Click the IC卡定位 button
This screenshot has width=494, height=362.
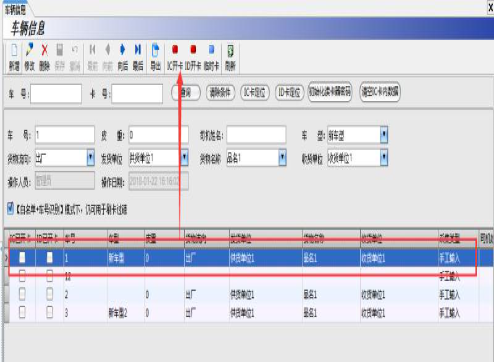coord(255,92)
